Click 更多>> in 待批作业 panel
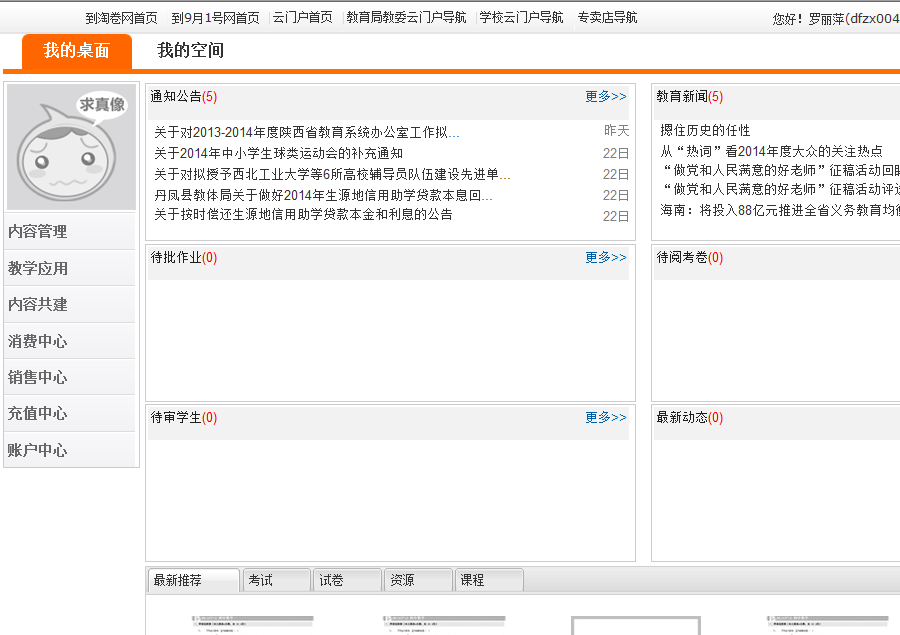 point(605,258)
